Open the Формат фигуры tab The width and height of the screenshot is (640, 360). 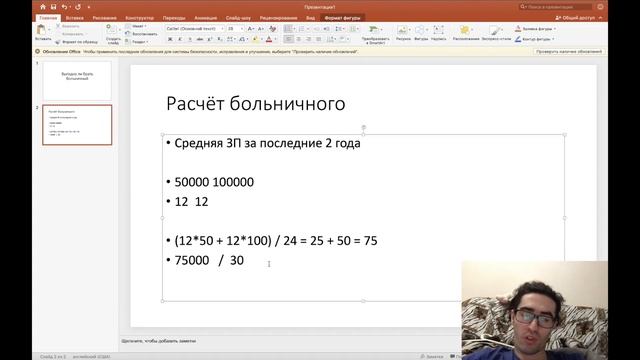[x=342, y=18]
